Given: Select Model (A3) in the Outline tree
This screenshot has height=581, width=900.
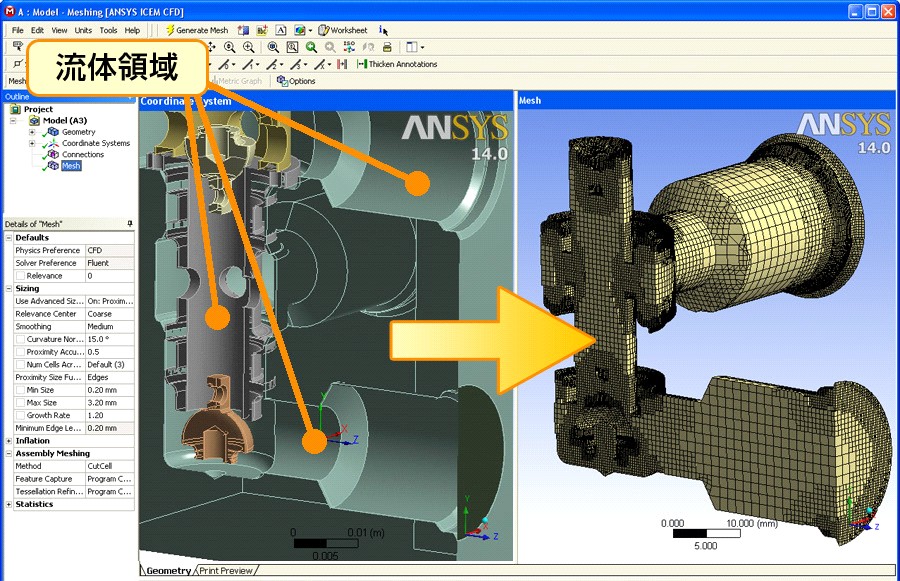Looking at the screenshot, I should (x=65, y=121).
